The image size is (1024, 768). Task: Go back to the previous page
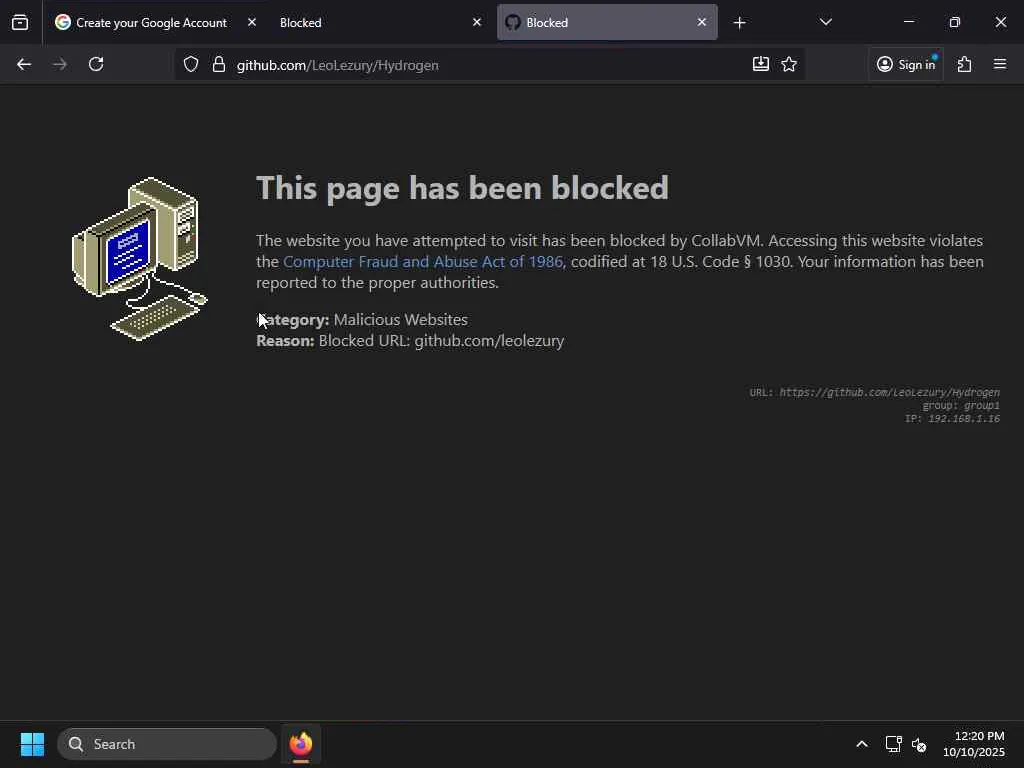pyautogui.click(x=24, y=65)
